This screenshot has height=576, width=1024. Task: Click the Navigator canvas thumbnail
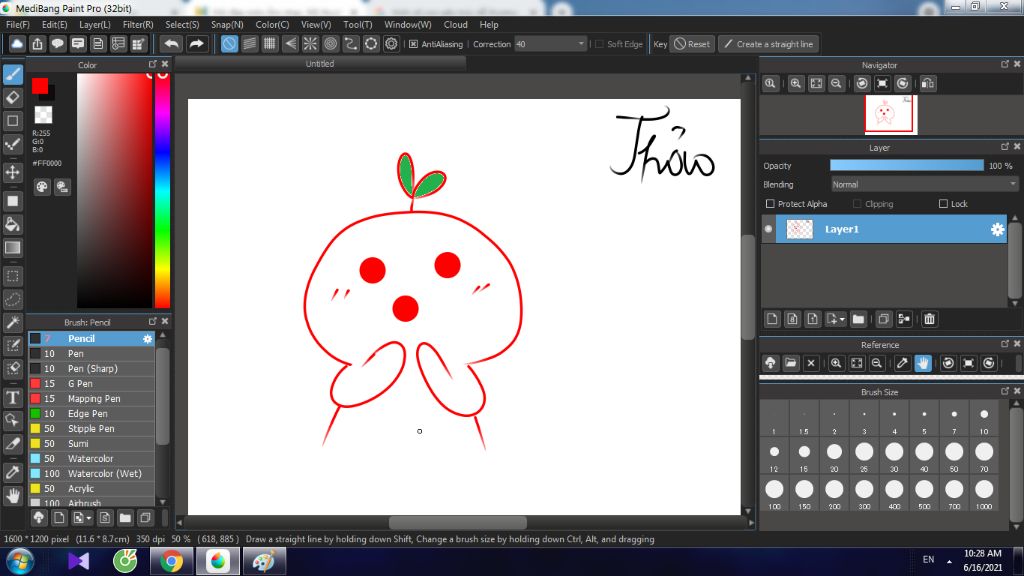[x=891, y=114]
